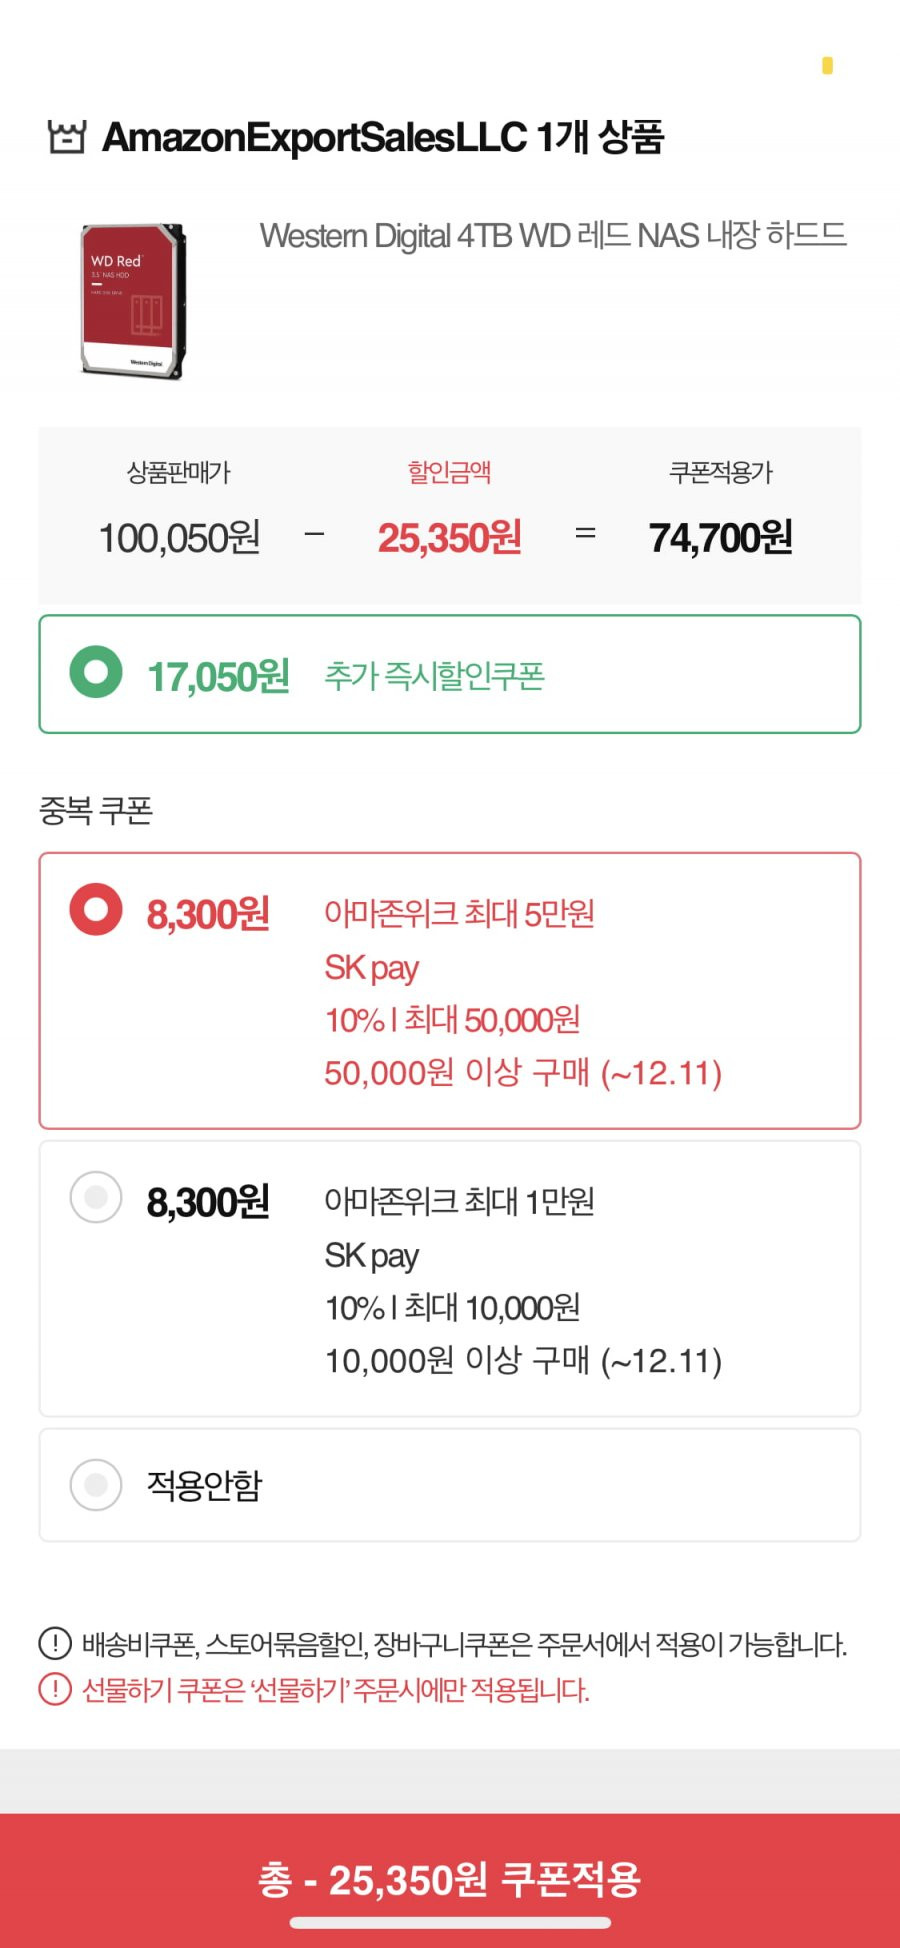Screen dimensions: 900x1948
Task: Click the 할인금액 25,350원 amount
Action: tap(449, 538)
